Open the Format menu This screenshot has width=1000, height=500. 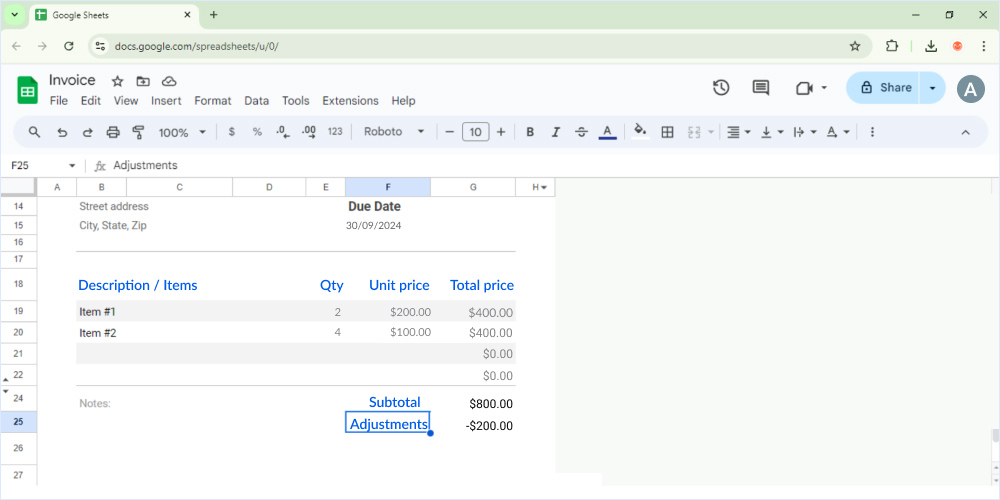[x=212, y=101]
